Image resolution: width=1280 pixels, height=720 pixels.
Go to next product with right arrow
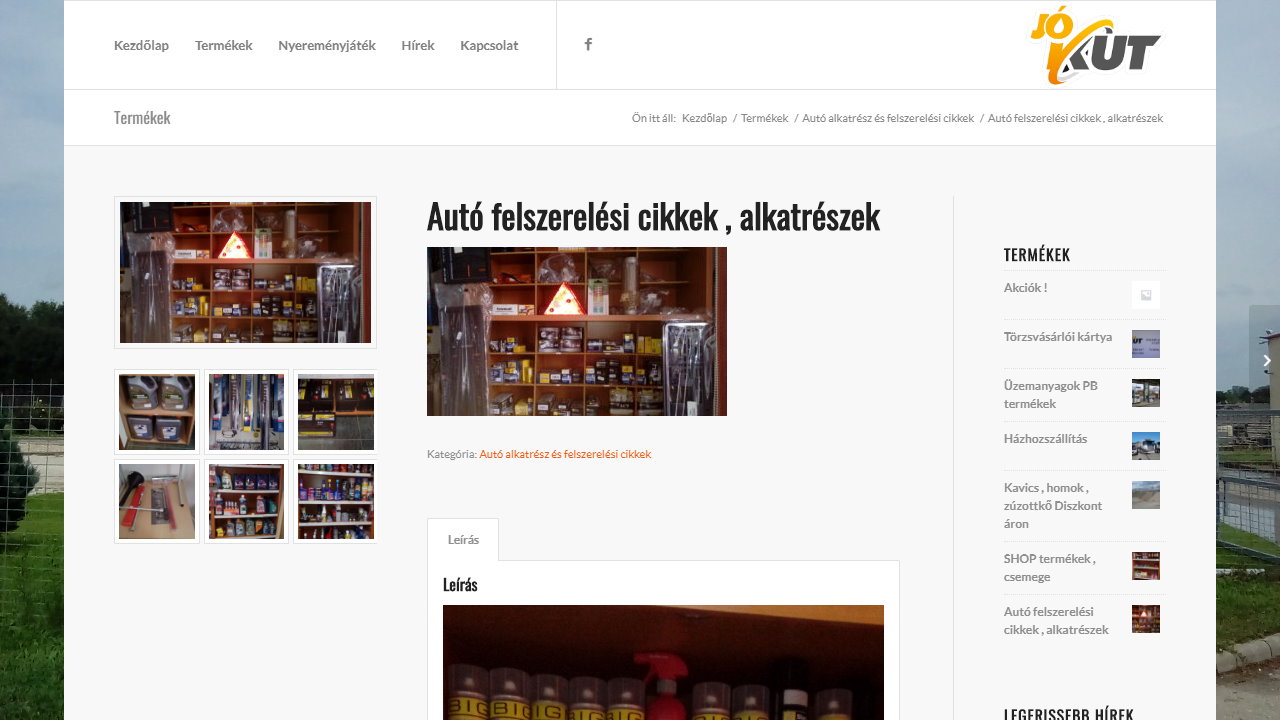(1265, 361)
